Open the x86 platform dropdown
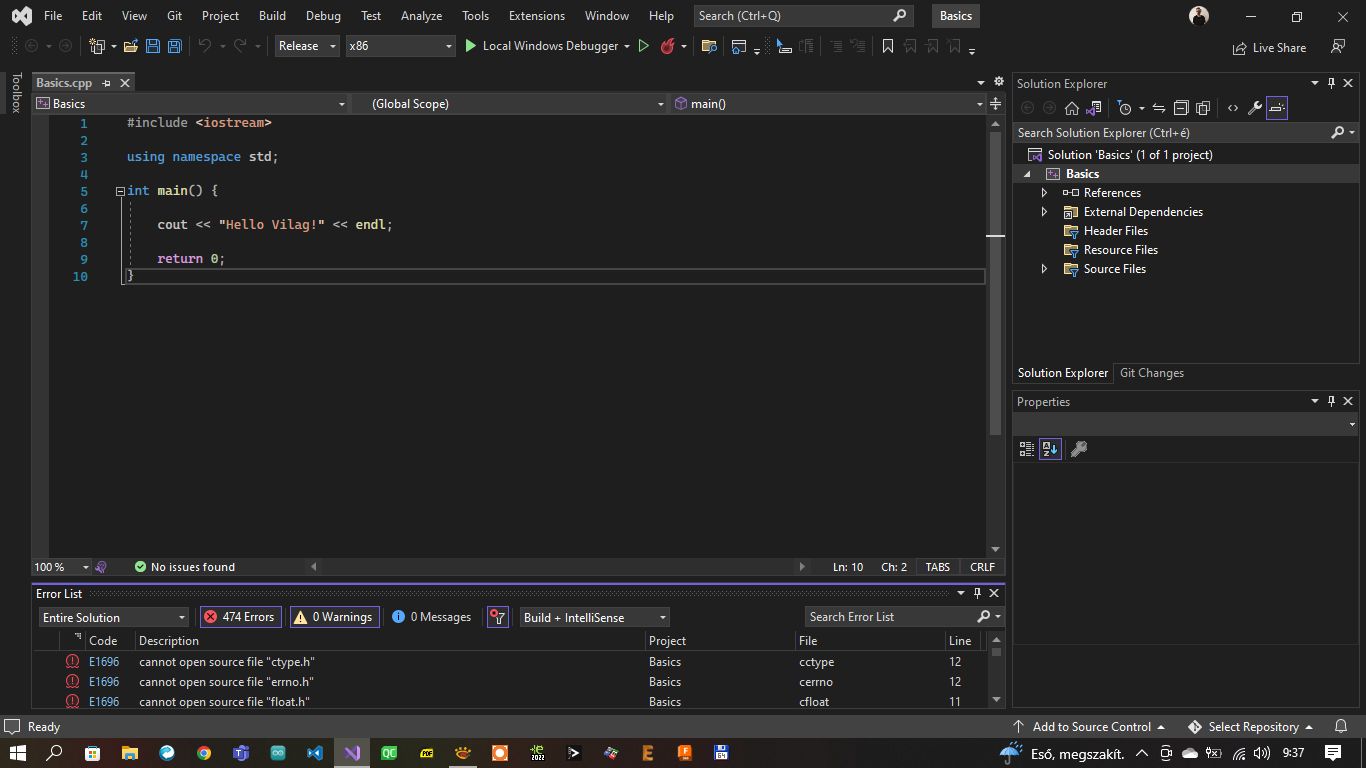 click(446, 46)
